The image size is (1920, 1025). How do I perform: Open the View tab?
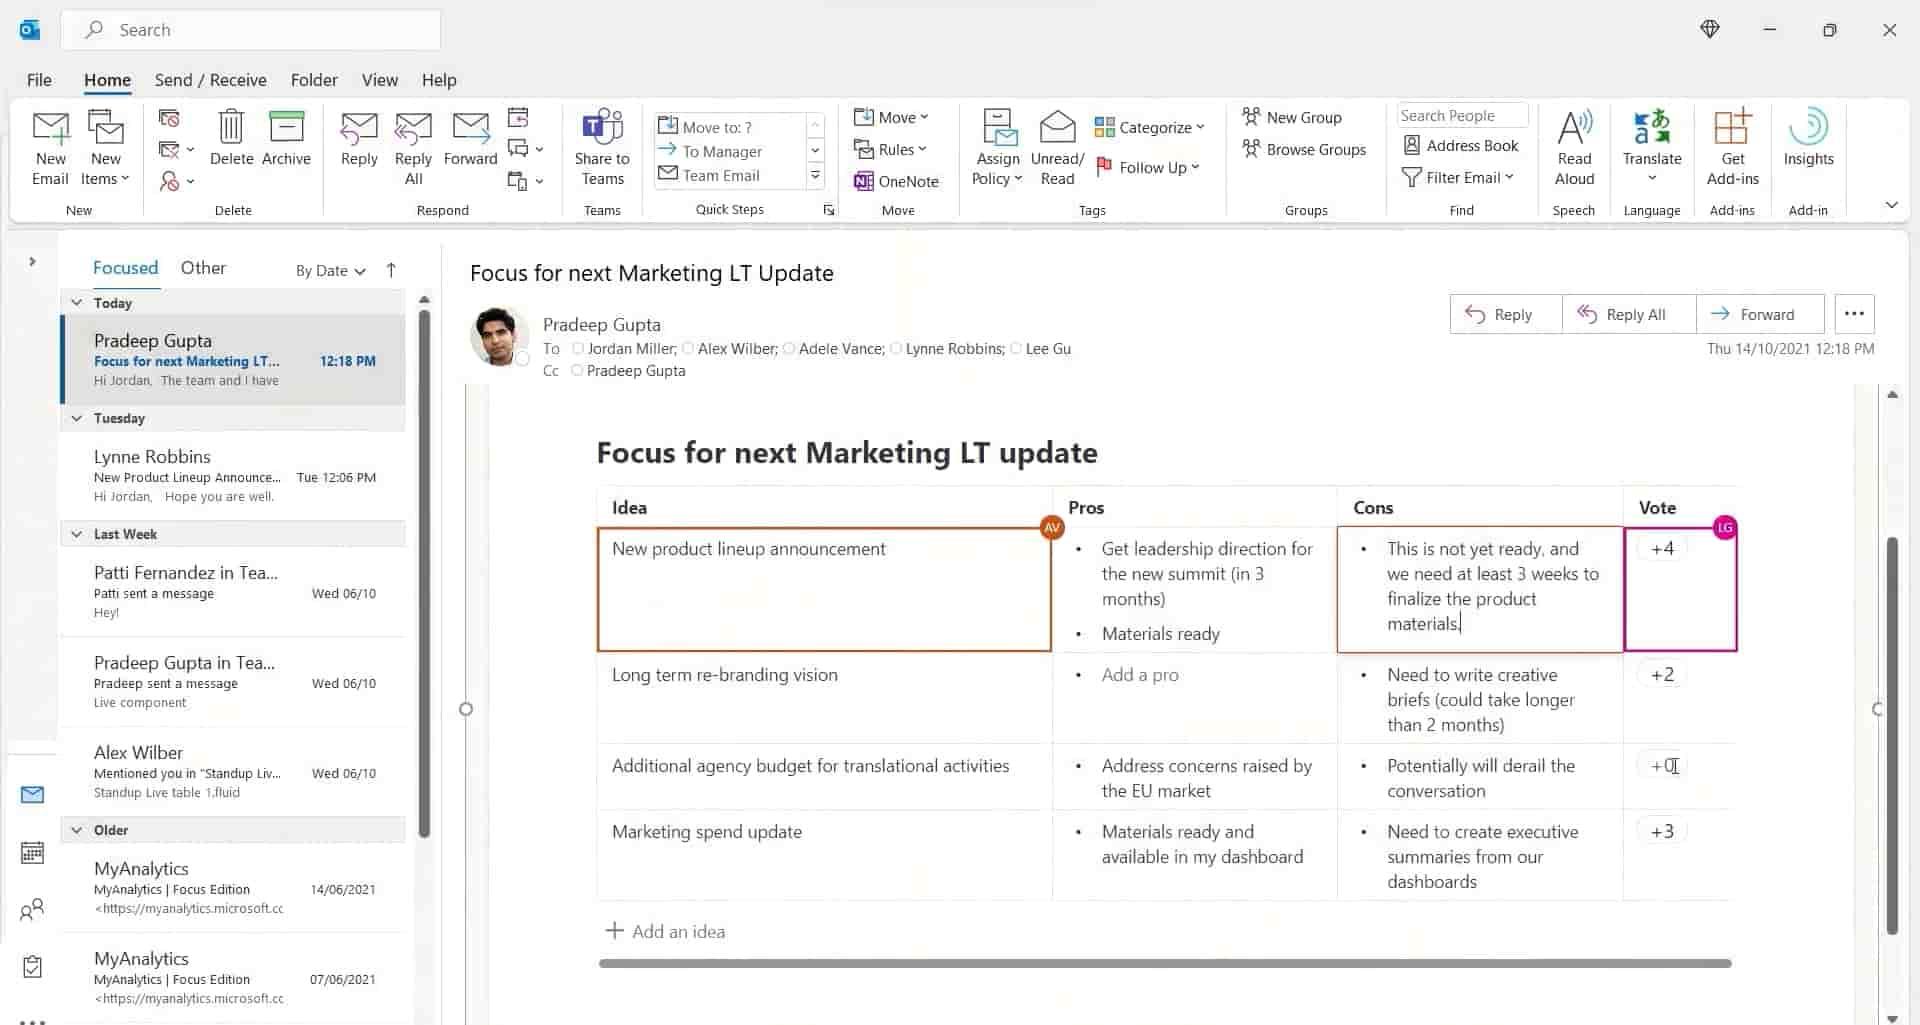pyautogui.click(x=379, y=80)
